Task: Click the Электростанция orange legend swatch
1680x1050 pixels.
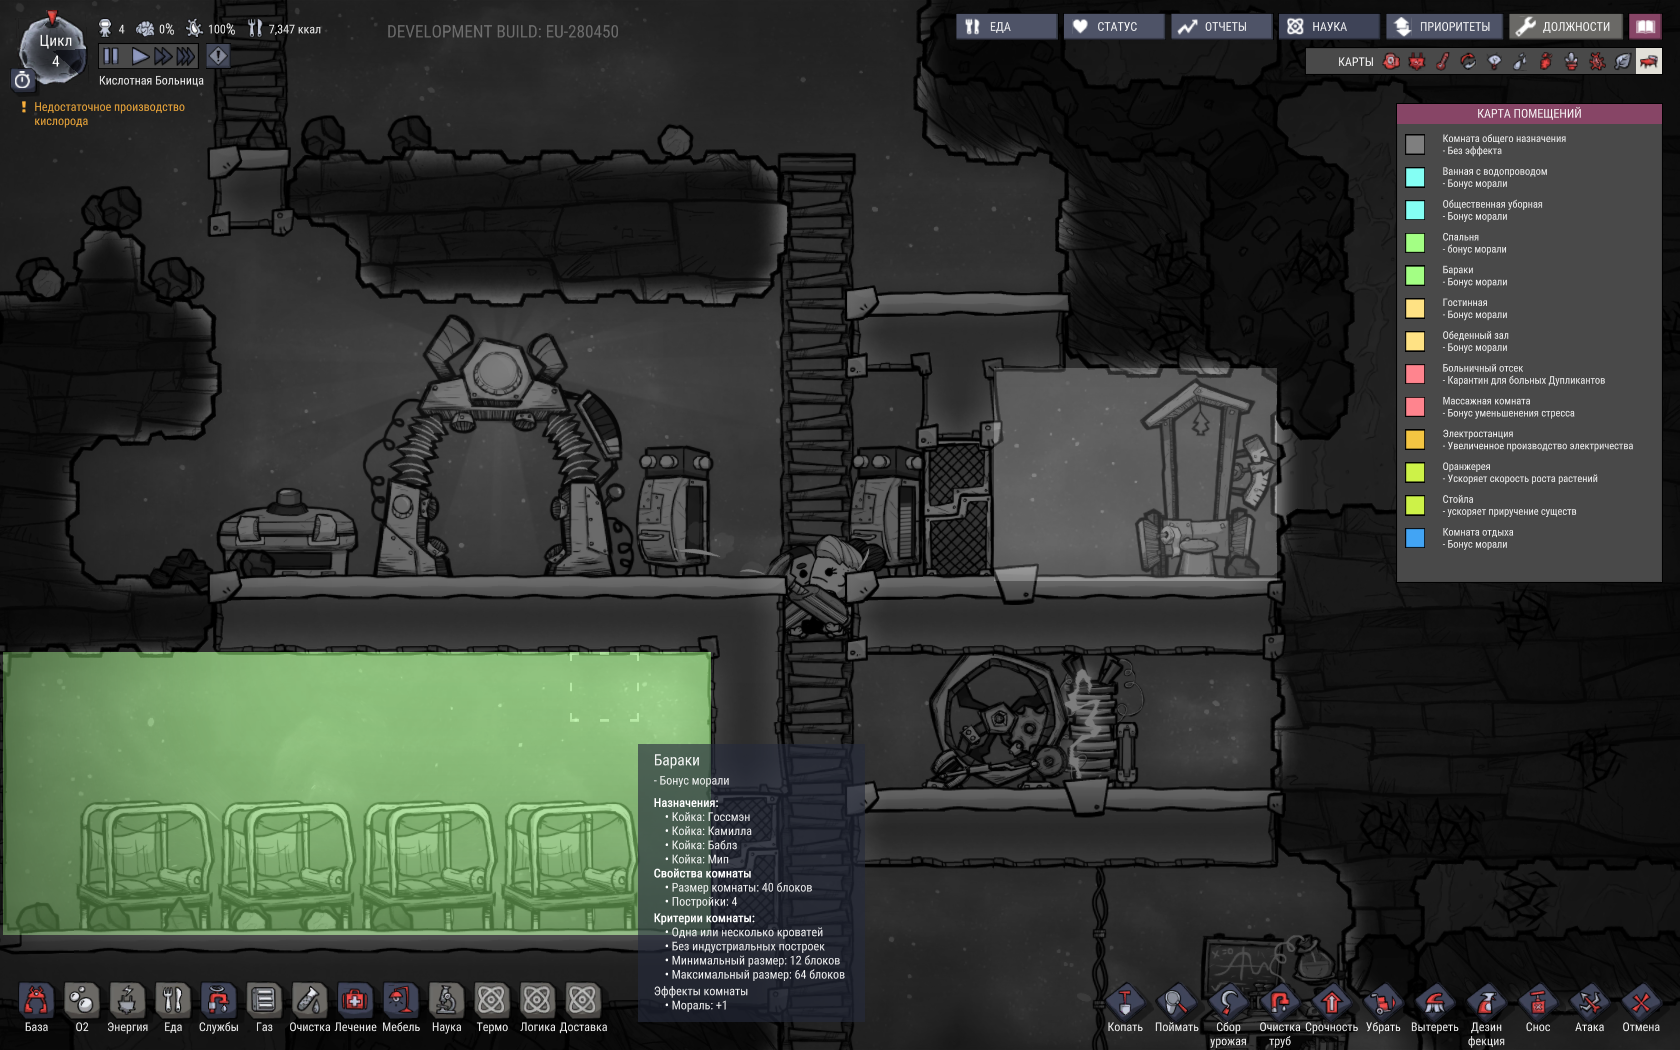Action: 1415,440
